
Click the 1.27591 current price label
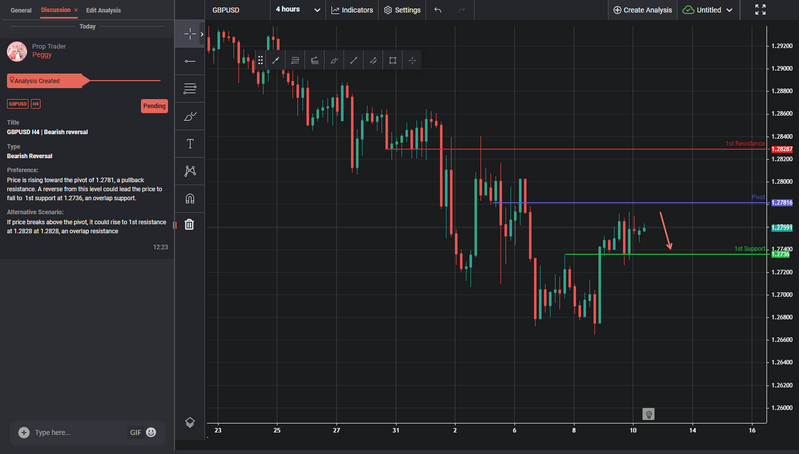click(x=782, y=227)
